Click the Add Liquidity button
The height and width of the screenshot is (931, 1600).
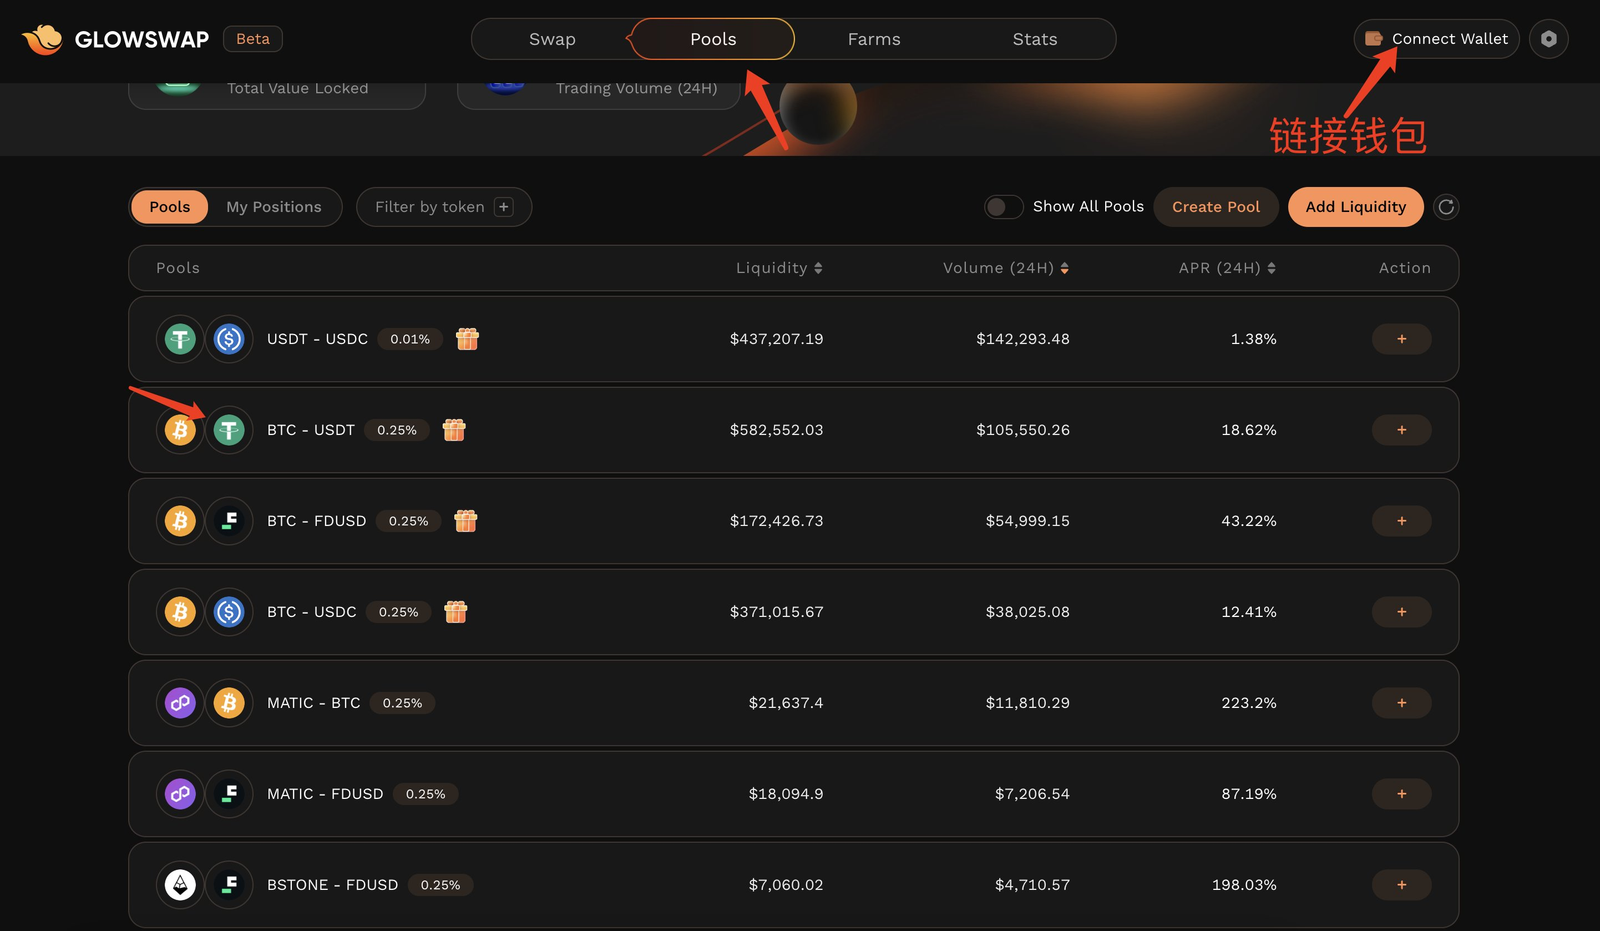pyautogui.click(x=1355, y=207)
